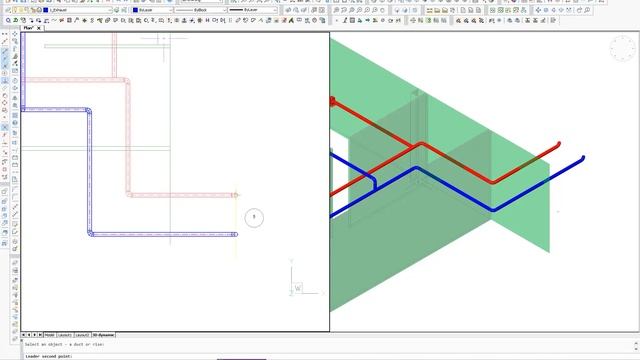Click the highlighted cross icon in left toolbar

pyautogui.click(x=4, y=128)
